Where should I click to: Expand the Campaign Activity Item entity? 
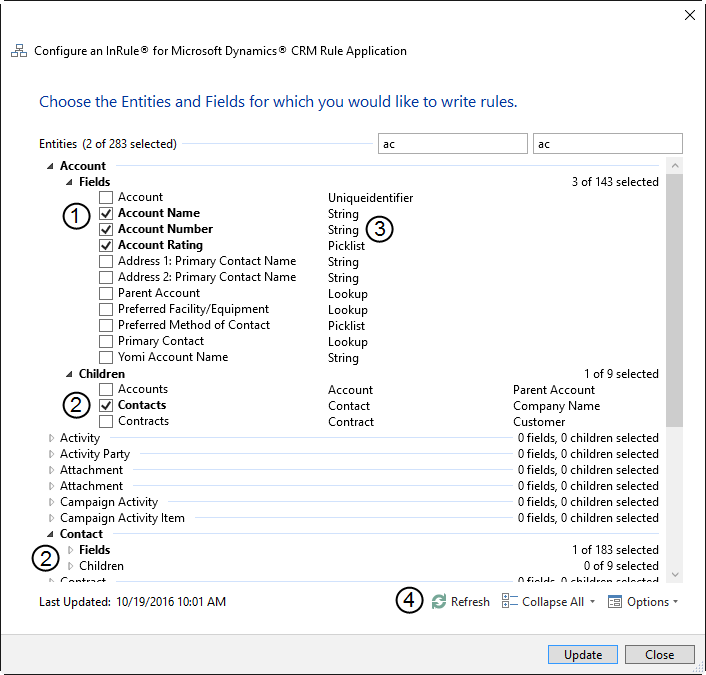pos(51,518)
